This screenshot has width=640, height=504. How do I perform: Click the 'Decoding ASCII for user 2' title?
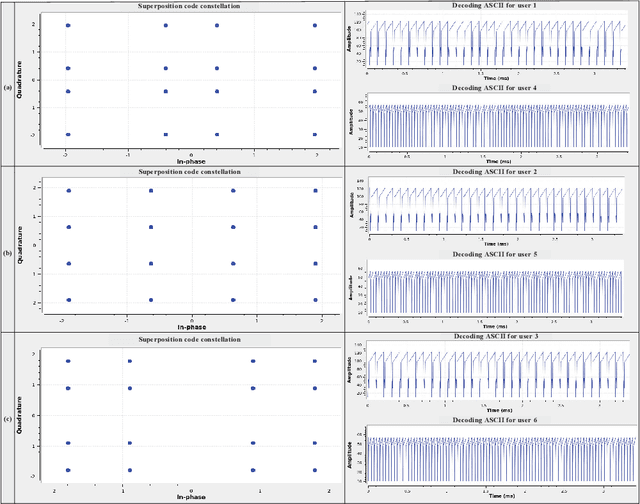click(x=494, y=172)
